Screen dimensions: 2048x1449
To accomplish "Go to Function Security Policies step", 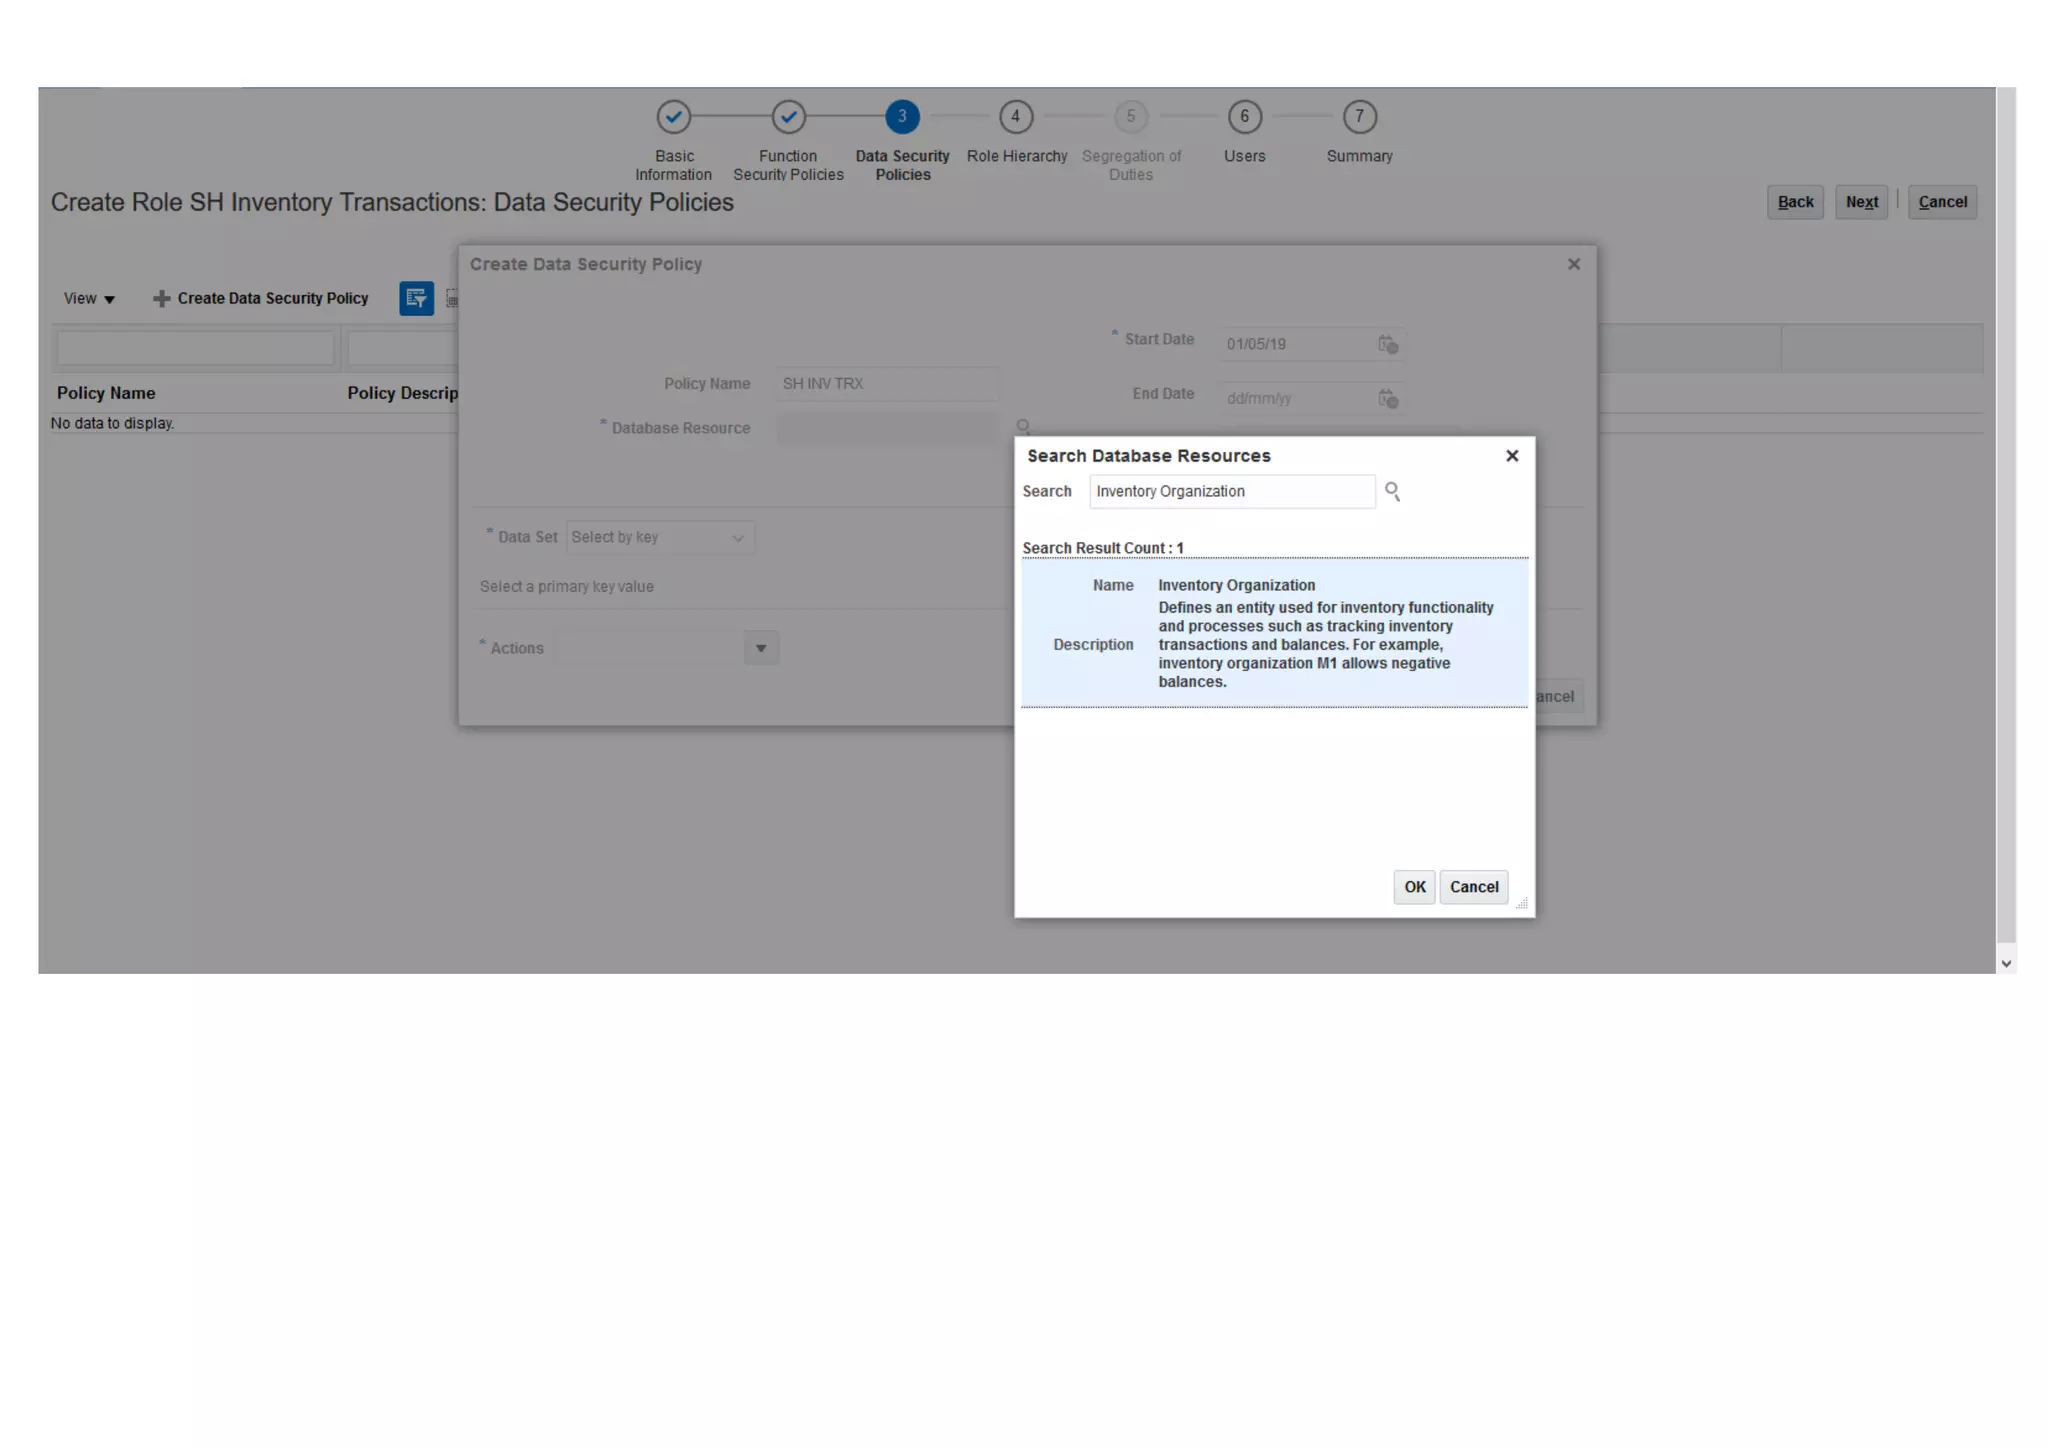I will point(788,117).
